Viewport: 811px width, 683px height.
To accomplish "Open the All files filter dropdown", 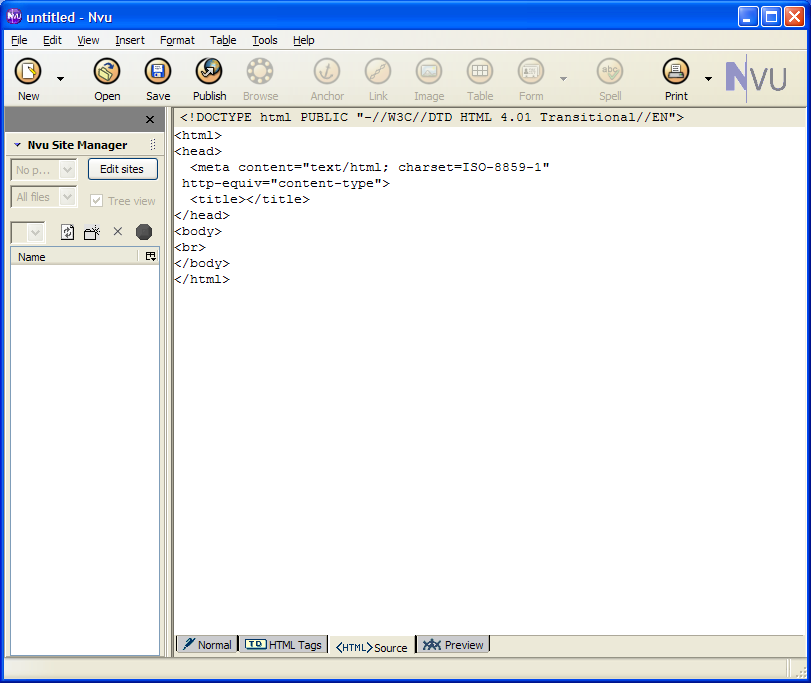I will tap(43, 197).
